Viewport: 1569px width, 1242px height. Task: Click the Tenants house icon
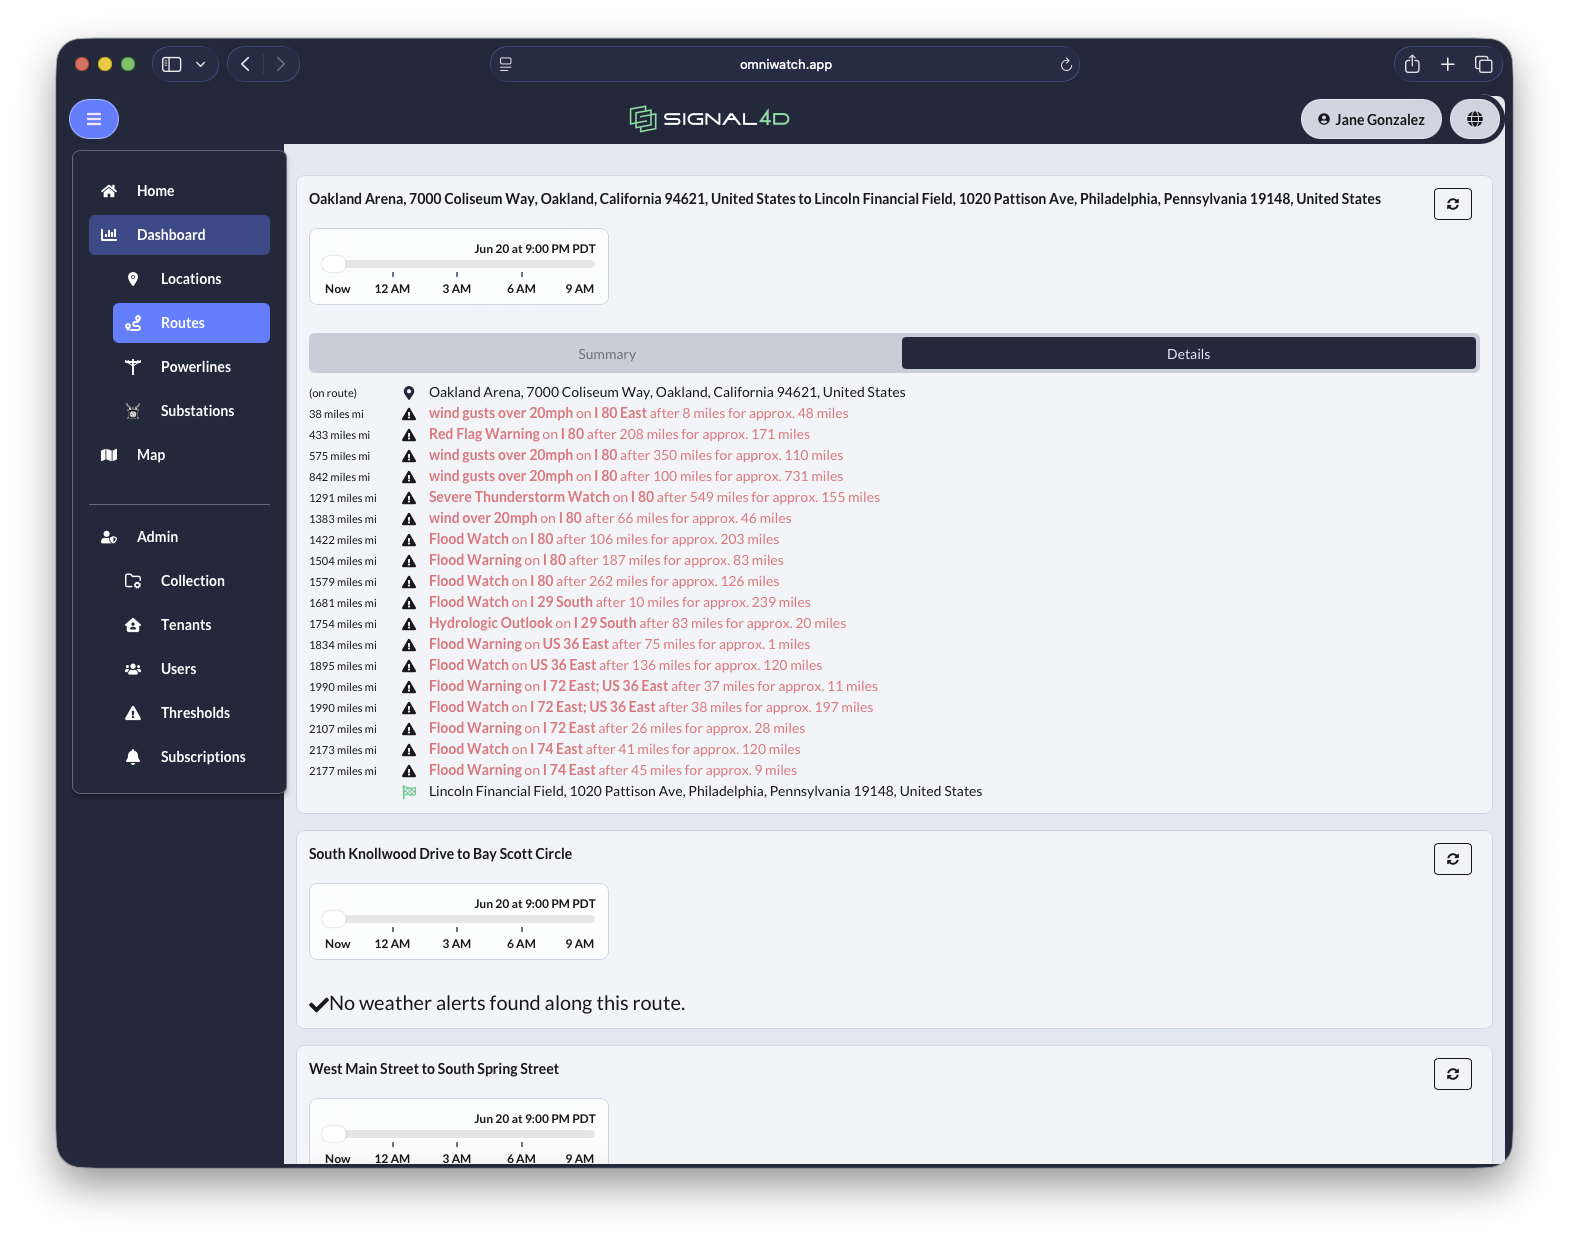point(133,625)
